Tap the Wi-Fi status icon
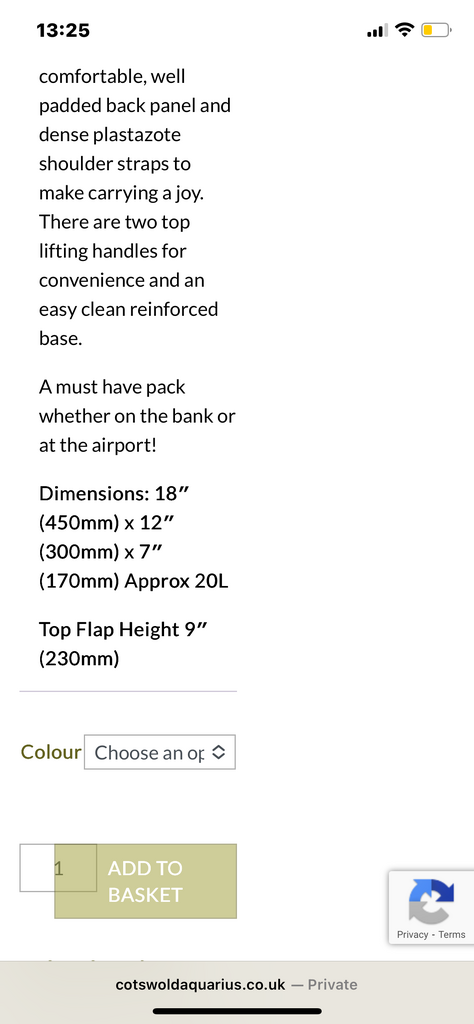 [x=405, y=29]
